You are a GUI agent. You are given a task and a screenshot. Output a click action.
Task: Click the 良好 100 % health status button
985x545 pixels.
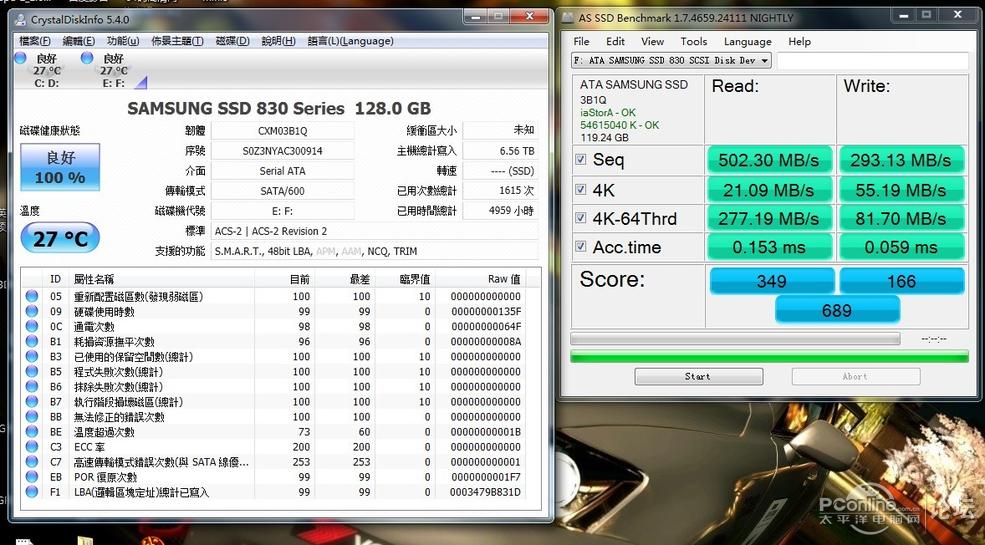tap(60, 167)
